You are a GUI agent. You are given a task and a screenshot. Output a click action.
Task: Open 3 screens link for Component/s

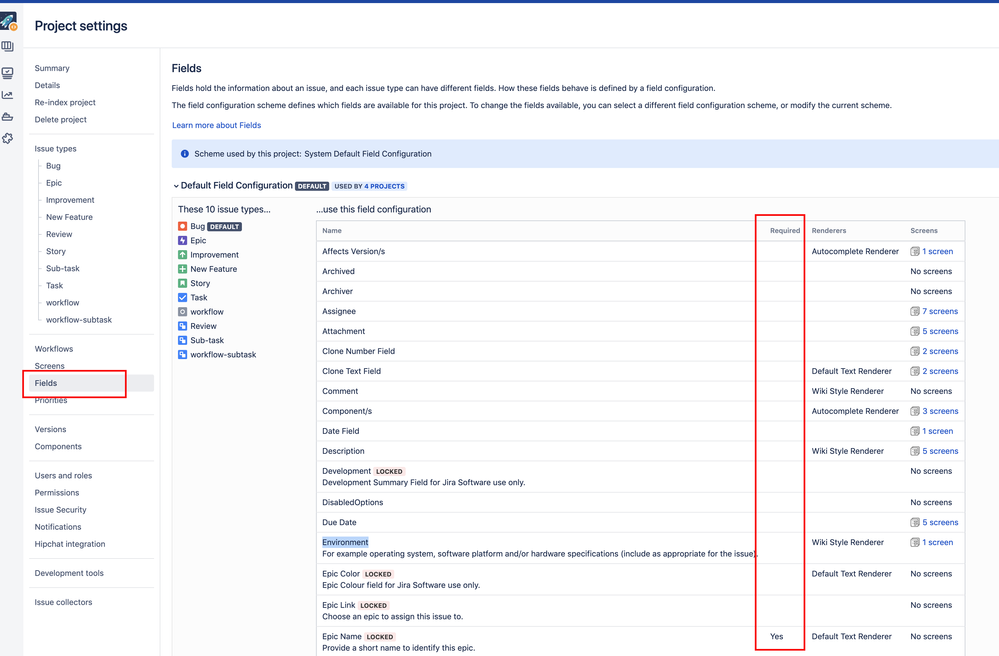[940, 411]
